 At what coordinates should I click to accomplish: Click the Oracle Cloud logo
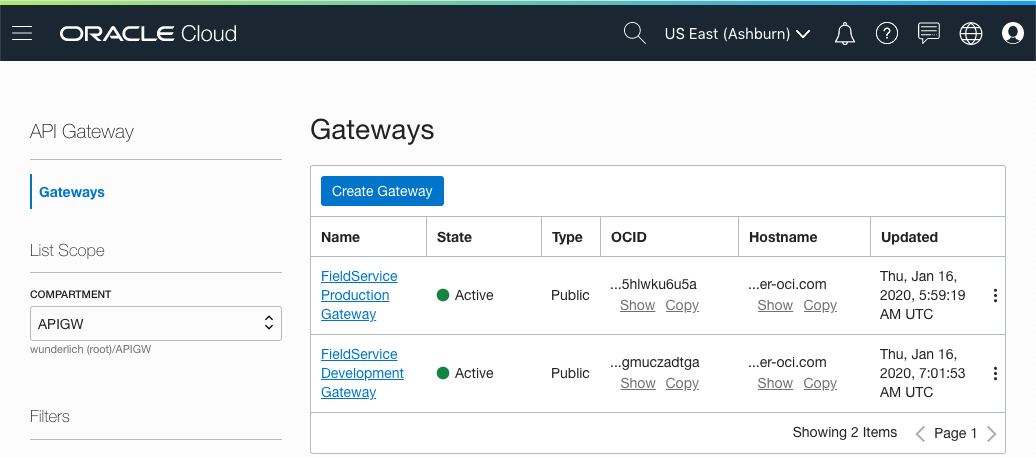(x=148, y=33)
